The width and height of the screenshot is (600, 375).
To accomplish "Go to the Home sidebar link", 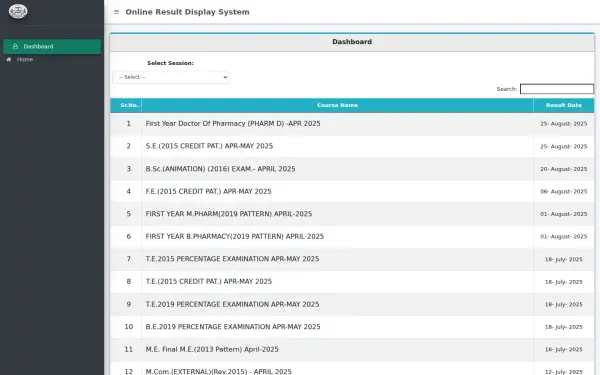I will pos(25,59).
